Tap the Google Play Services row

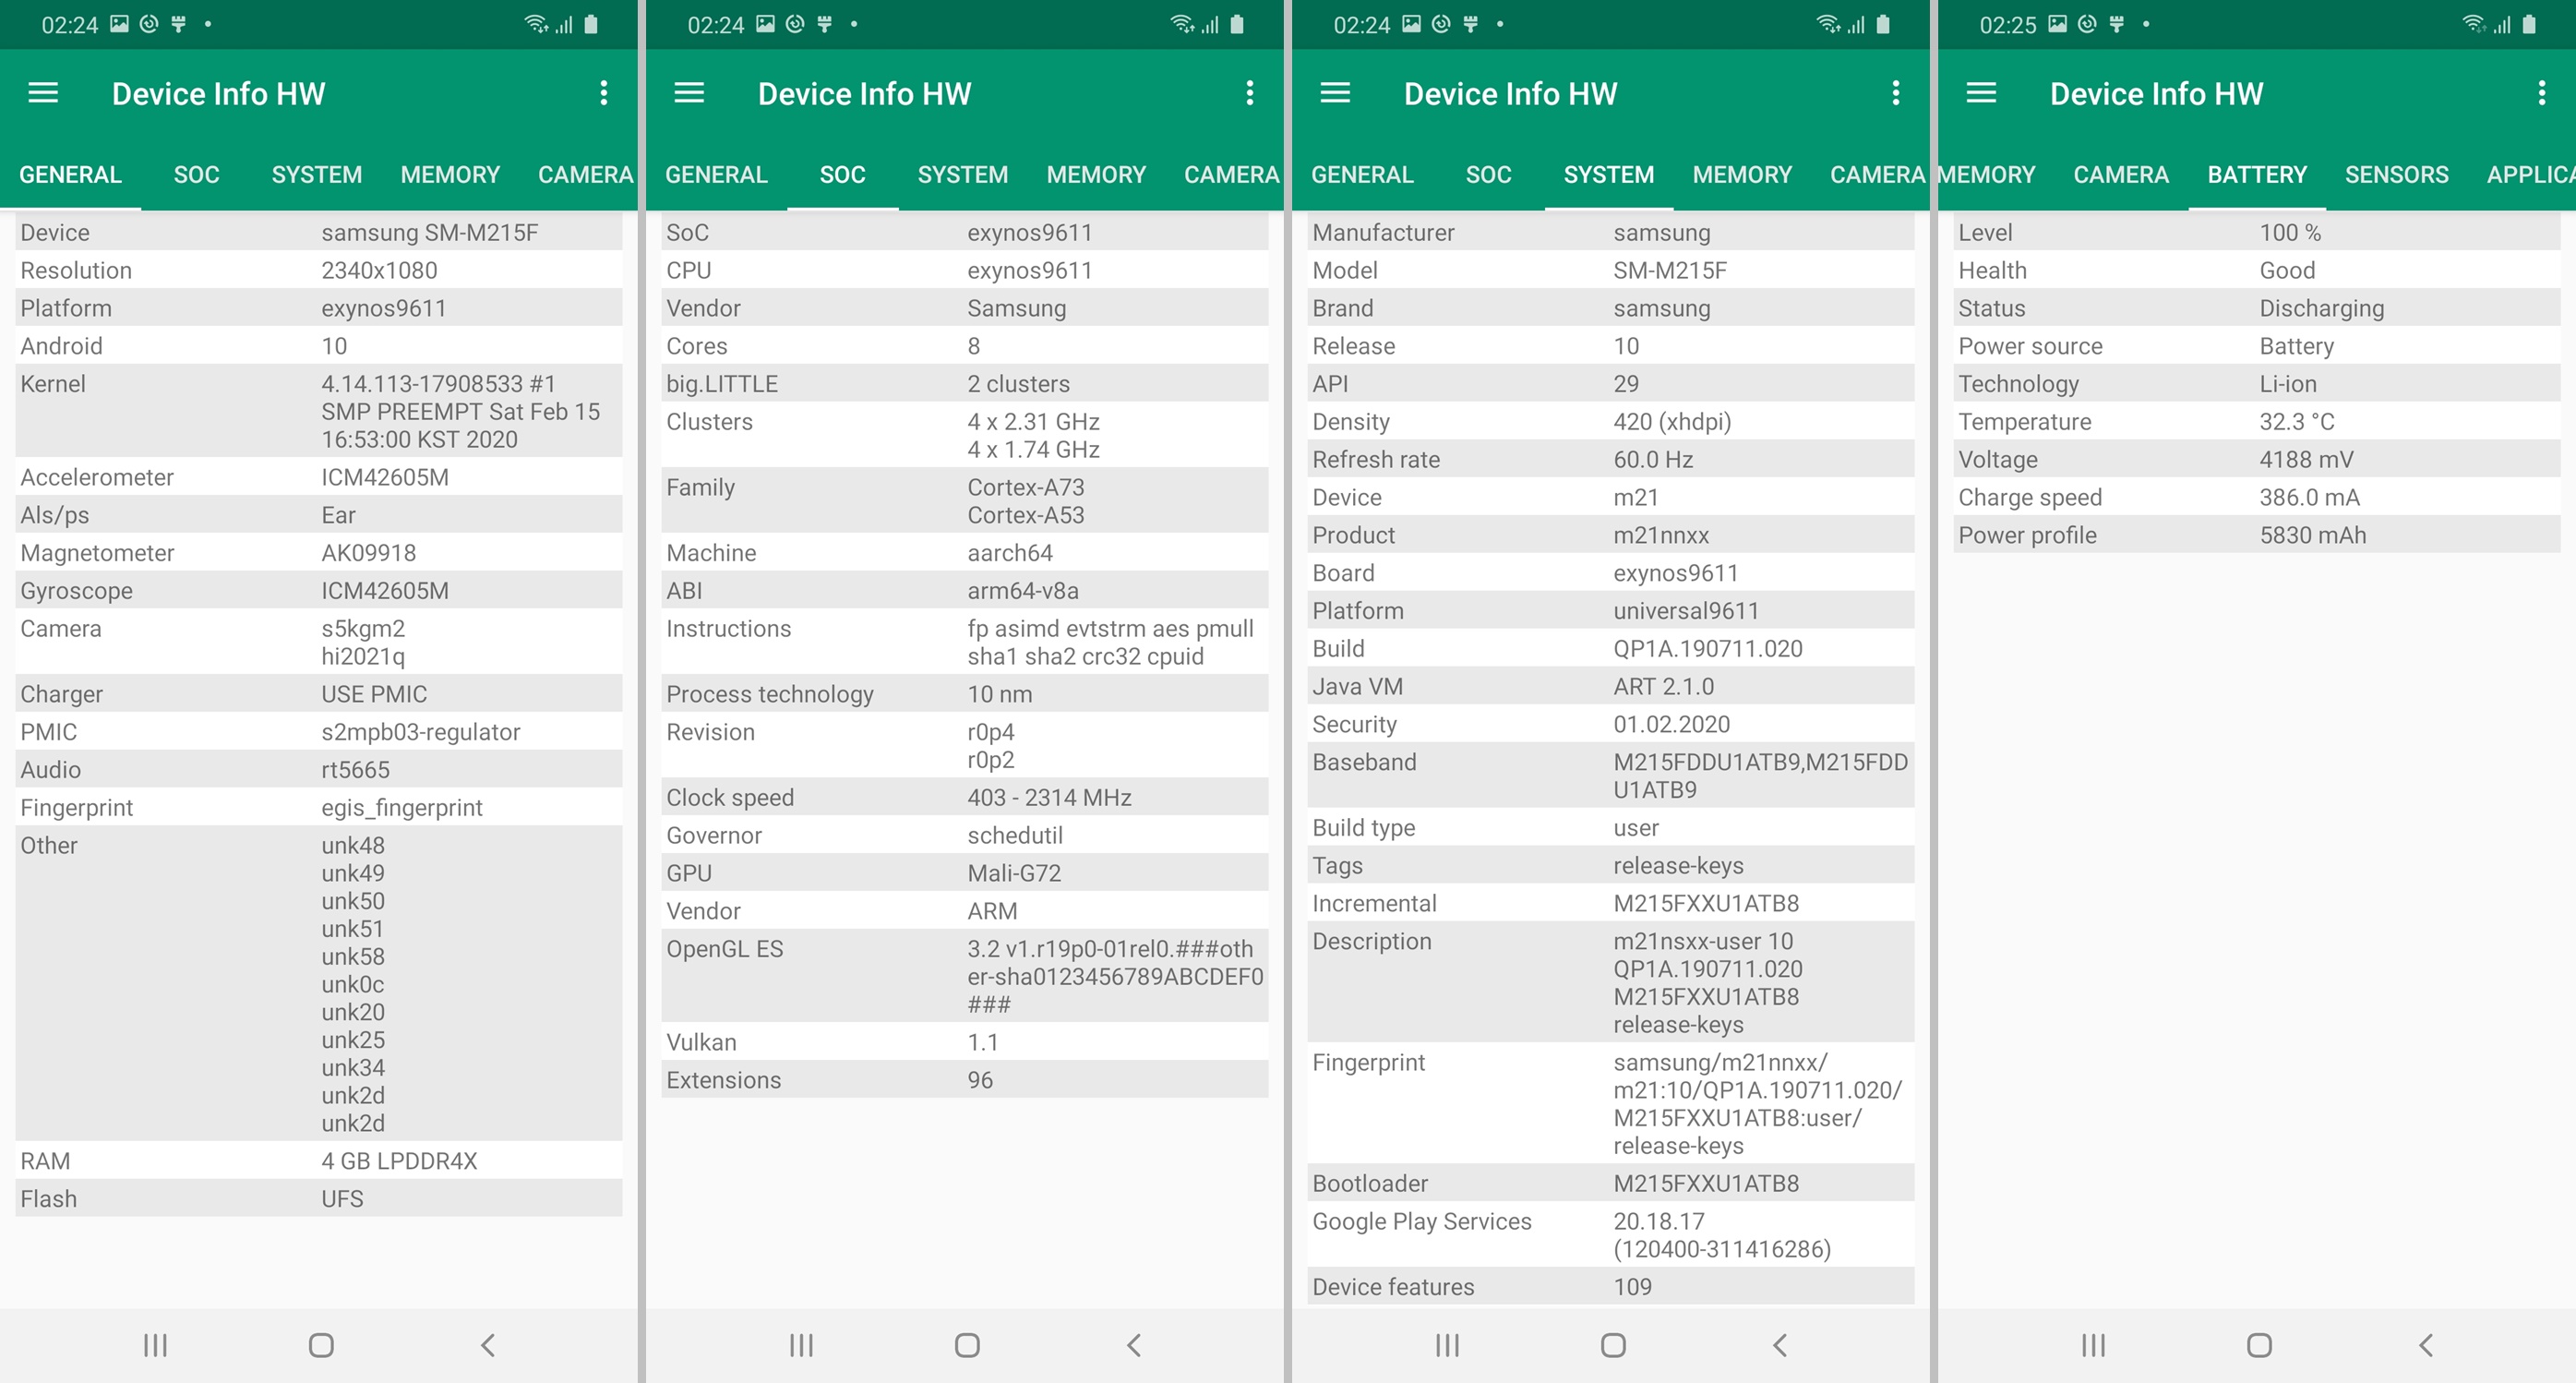click(1610, 1235)
